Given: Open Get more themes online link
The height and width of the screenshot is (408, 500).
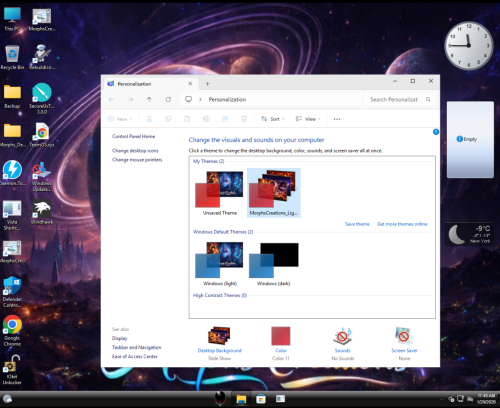Looking at the screenshot, I should click(x=402, y=224).
